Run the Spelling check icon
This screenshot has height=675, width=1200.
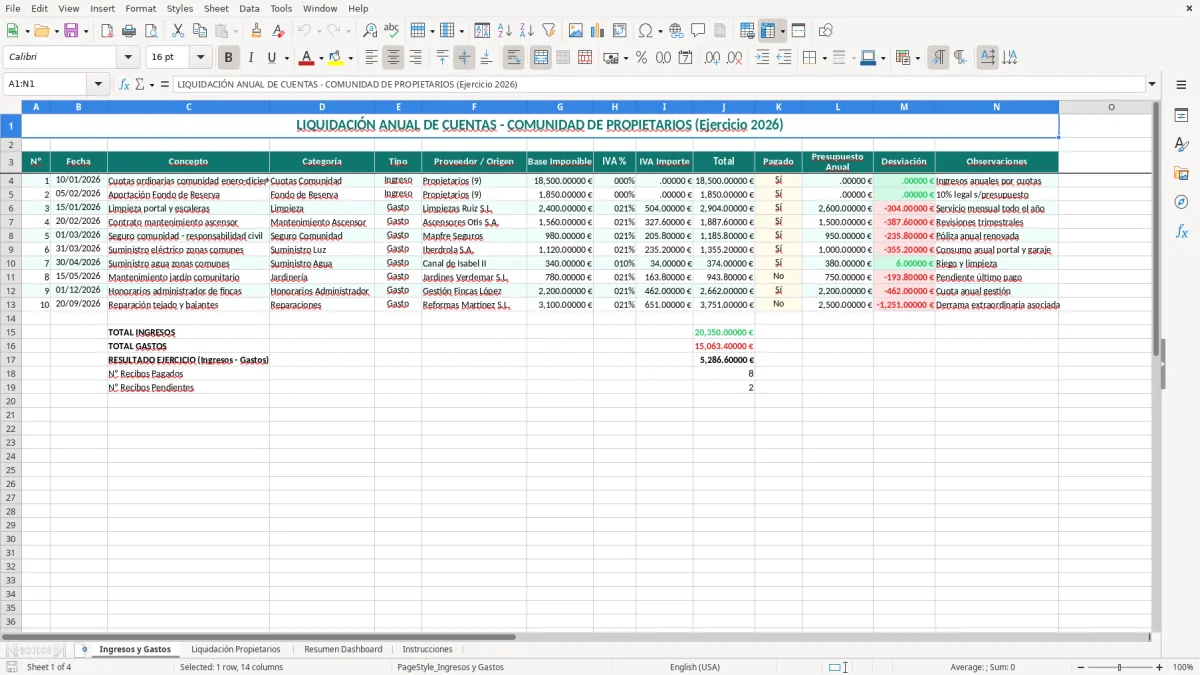point(392,31)
